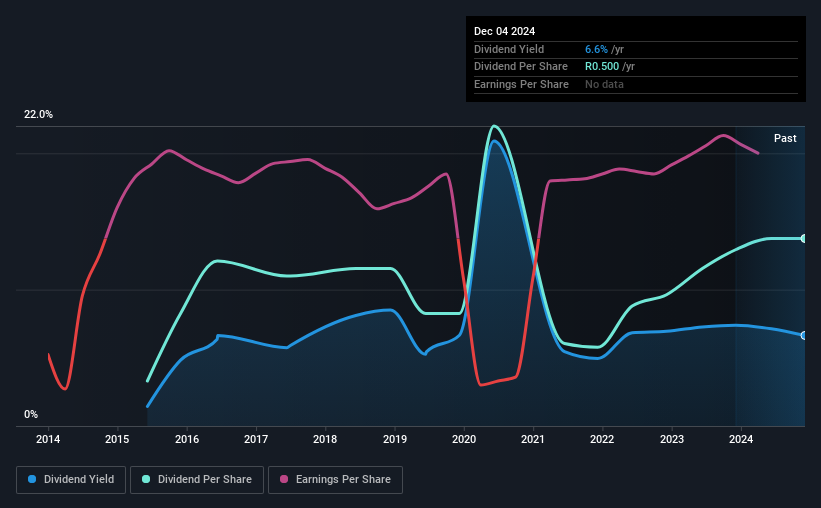Click the R0.500 dividend per share value
This screenshot has width=821, height=508.
(x=602, y=67)
